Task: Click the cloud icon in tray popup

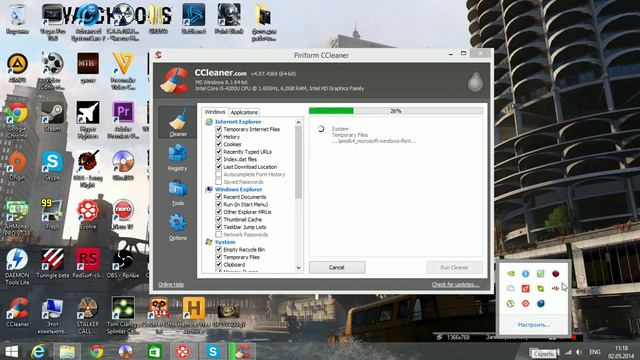Action: 511,289
